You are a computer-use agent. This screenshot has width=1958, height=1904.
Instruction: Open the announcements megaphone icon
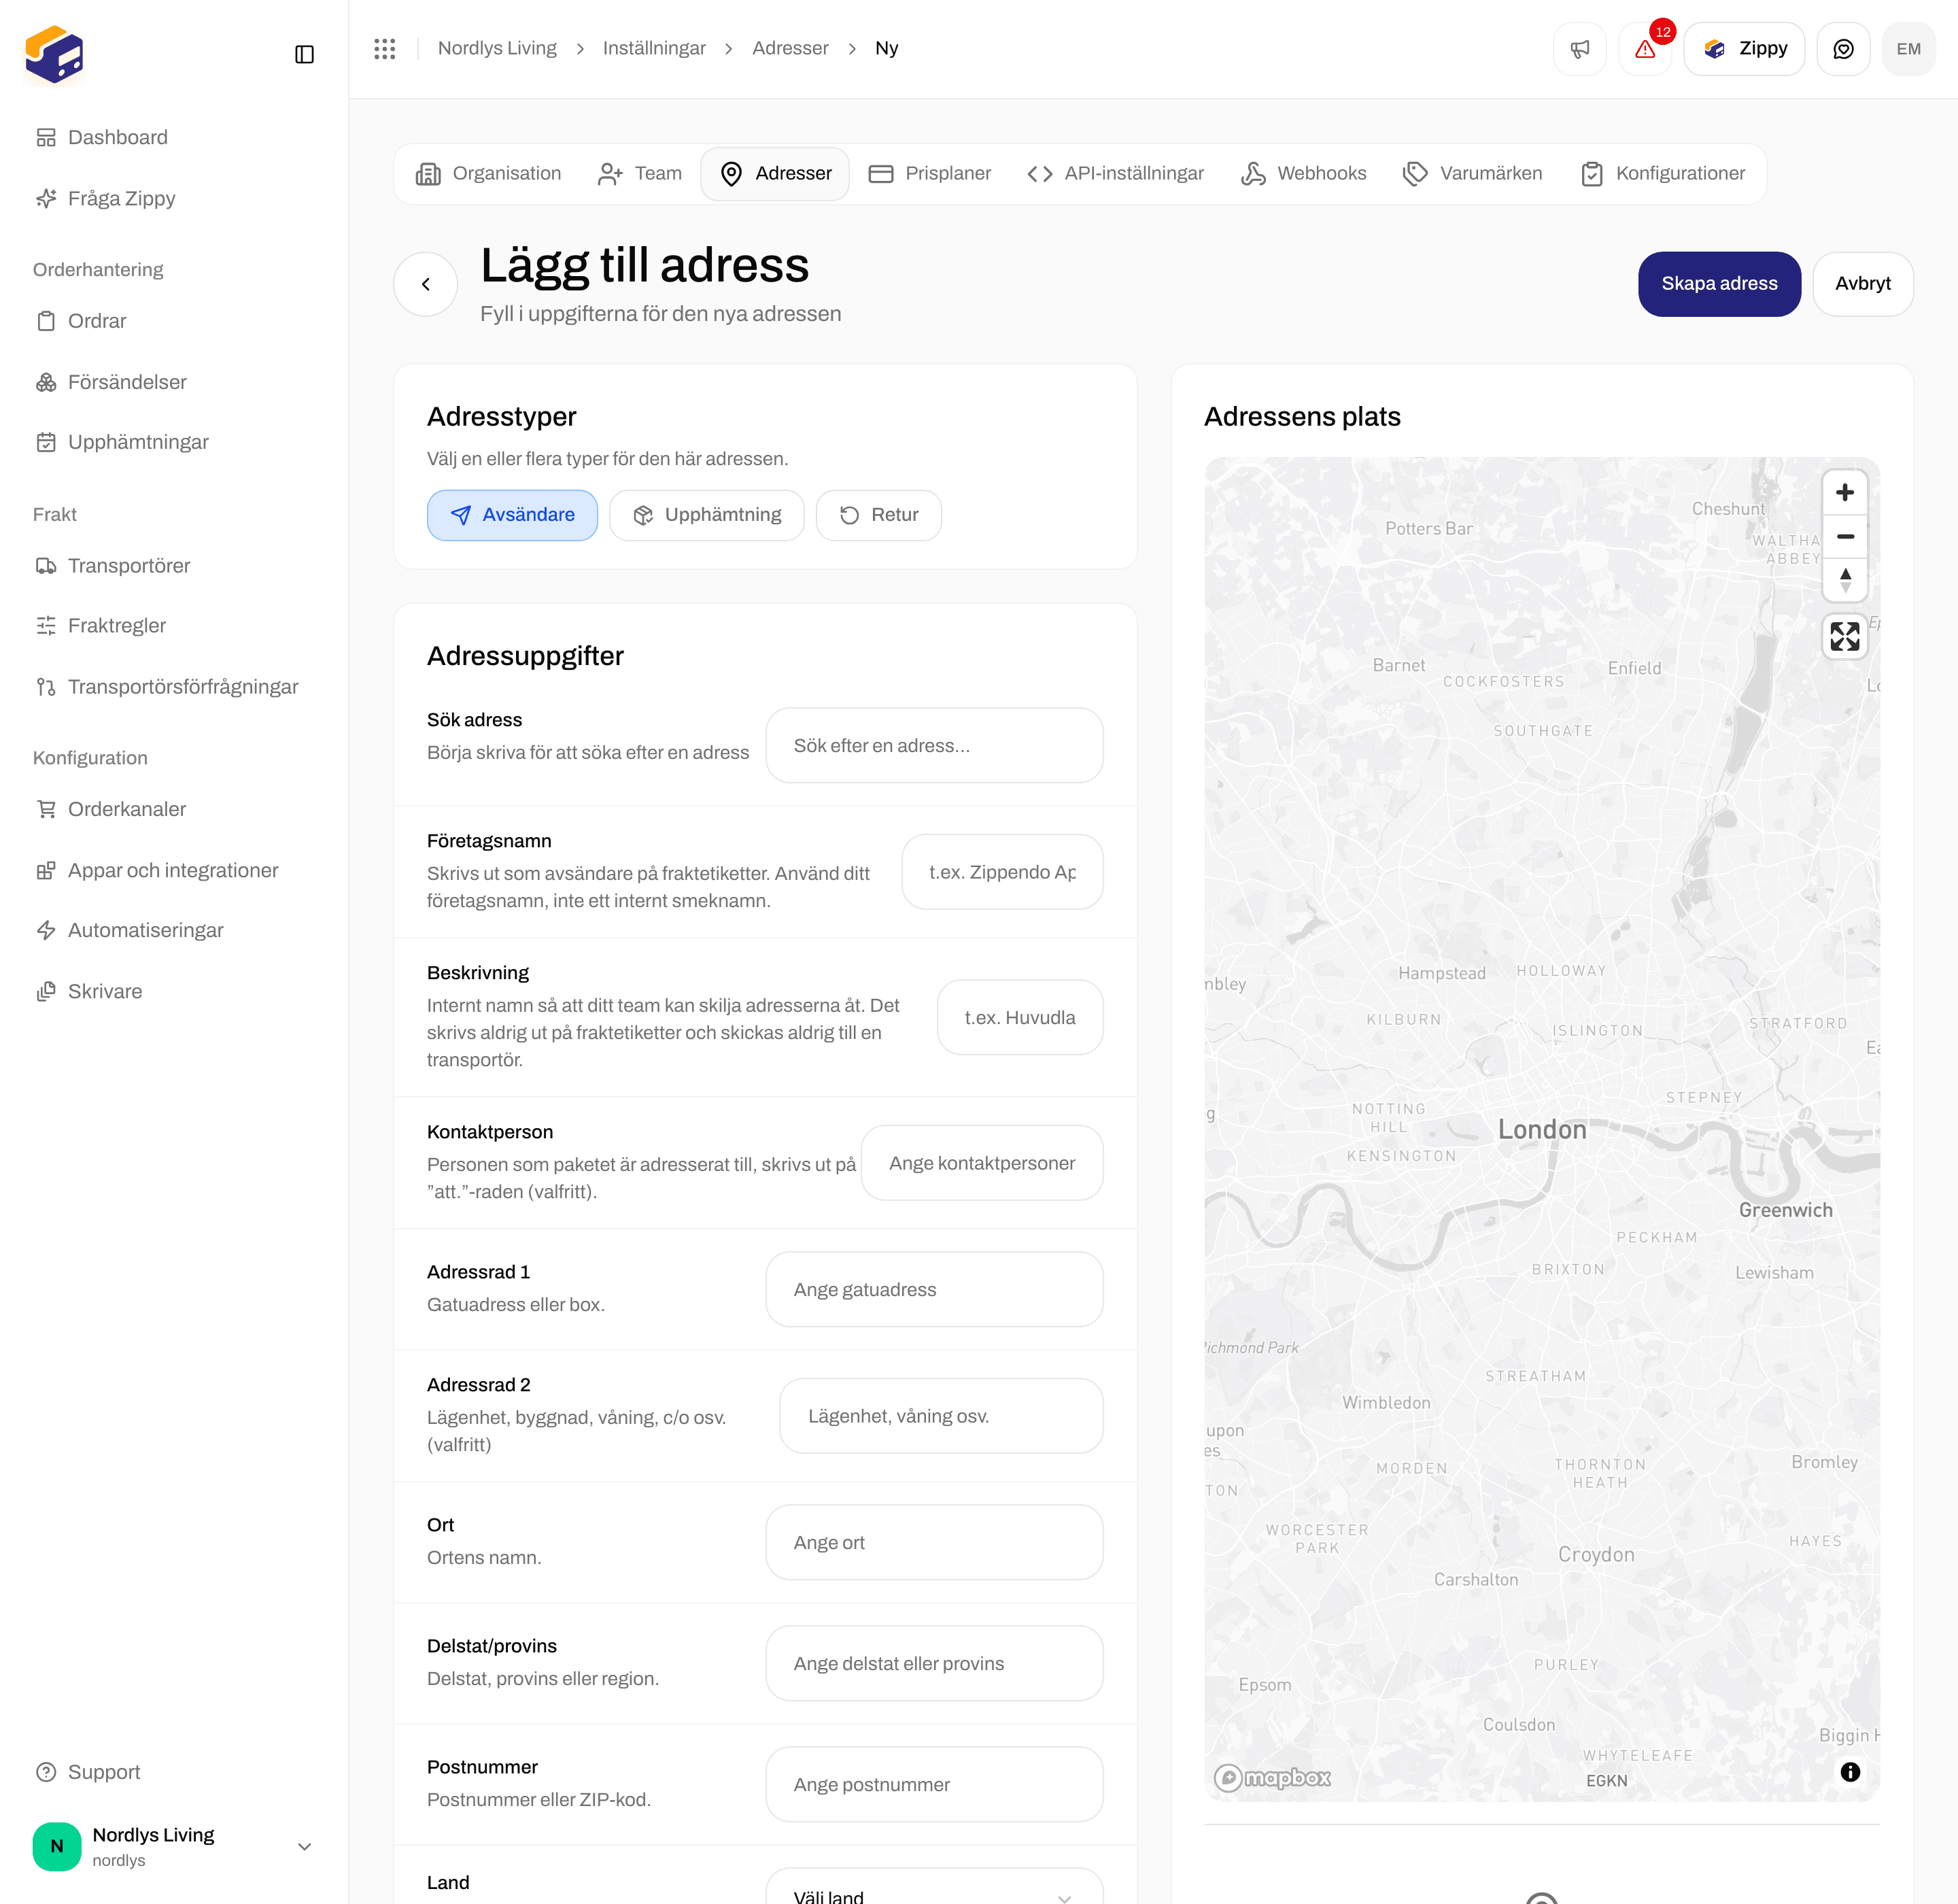1580,49
